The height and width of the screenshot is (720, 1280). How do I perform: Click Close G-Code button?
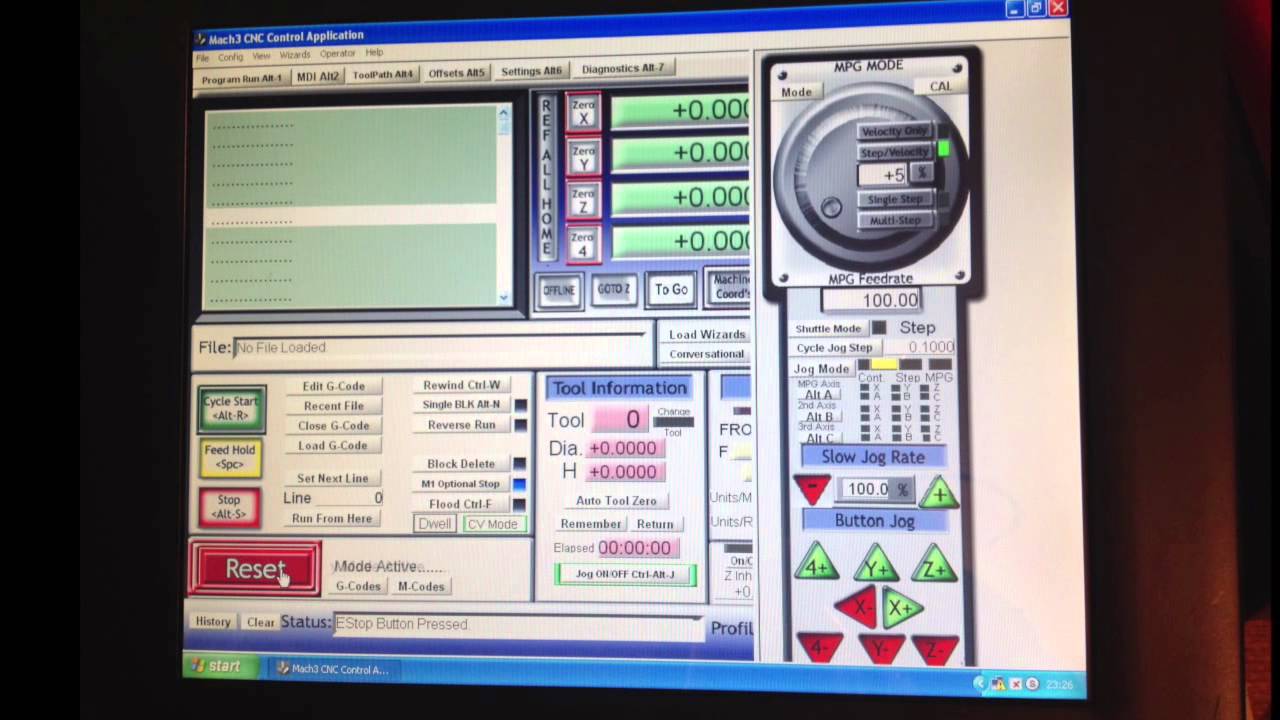334,426
